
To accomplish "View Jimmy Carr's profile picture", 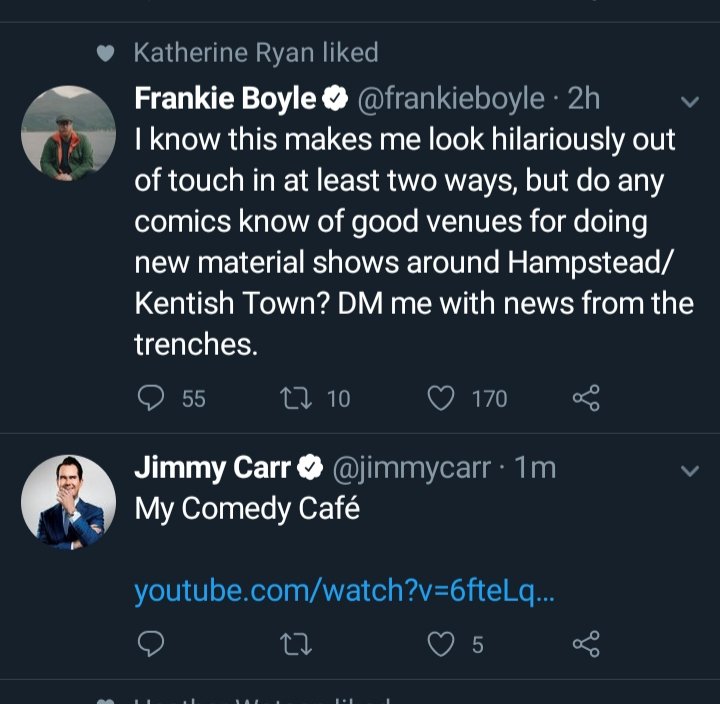I will 68,502.
